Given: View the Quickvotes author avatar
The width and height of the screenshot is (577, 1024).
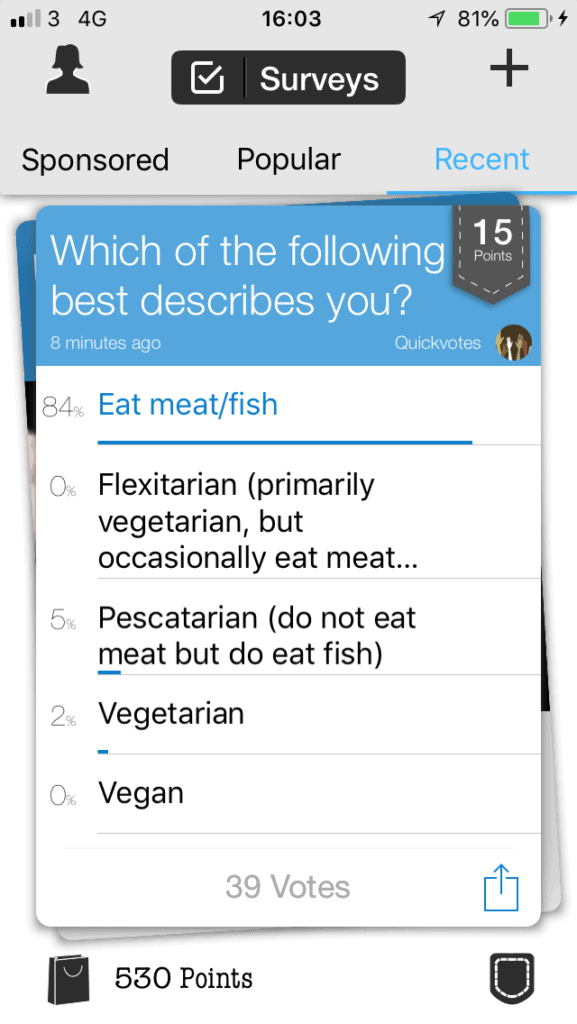Looking at the screenshot, I should pos(514,343).
